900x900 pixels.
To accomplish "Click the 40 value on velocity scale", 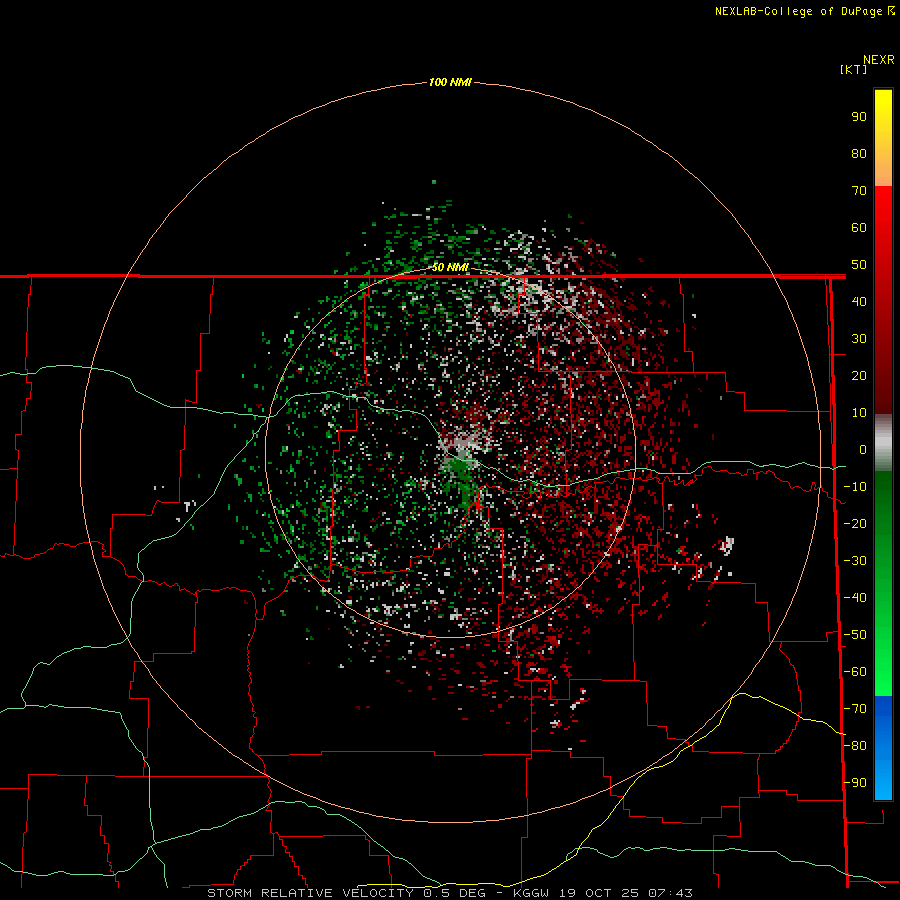I will pos(859,301).
